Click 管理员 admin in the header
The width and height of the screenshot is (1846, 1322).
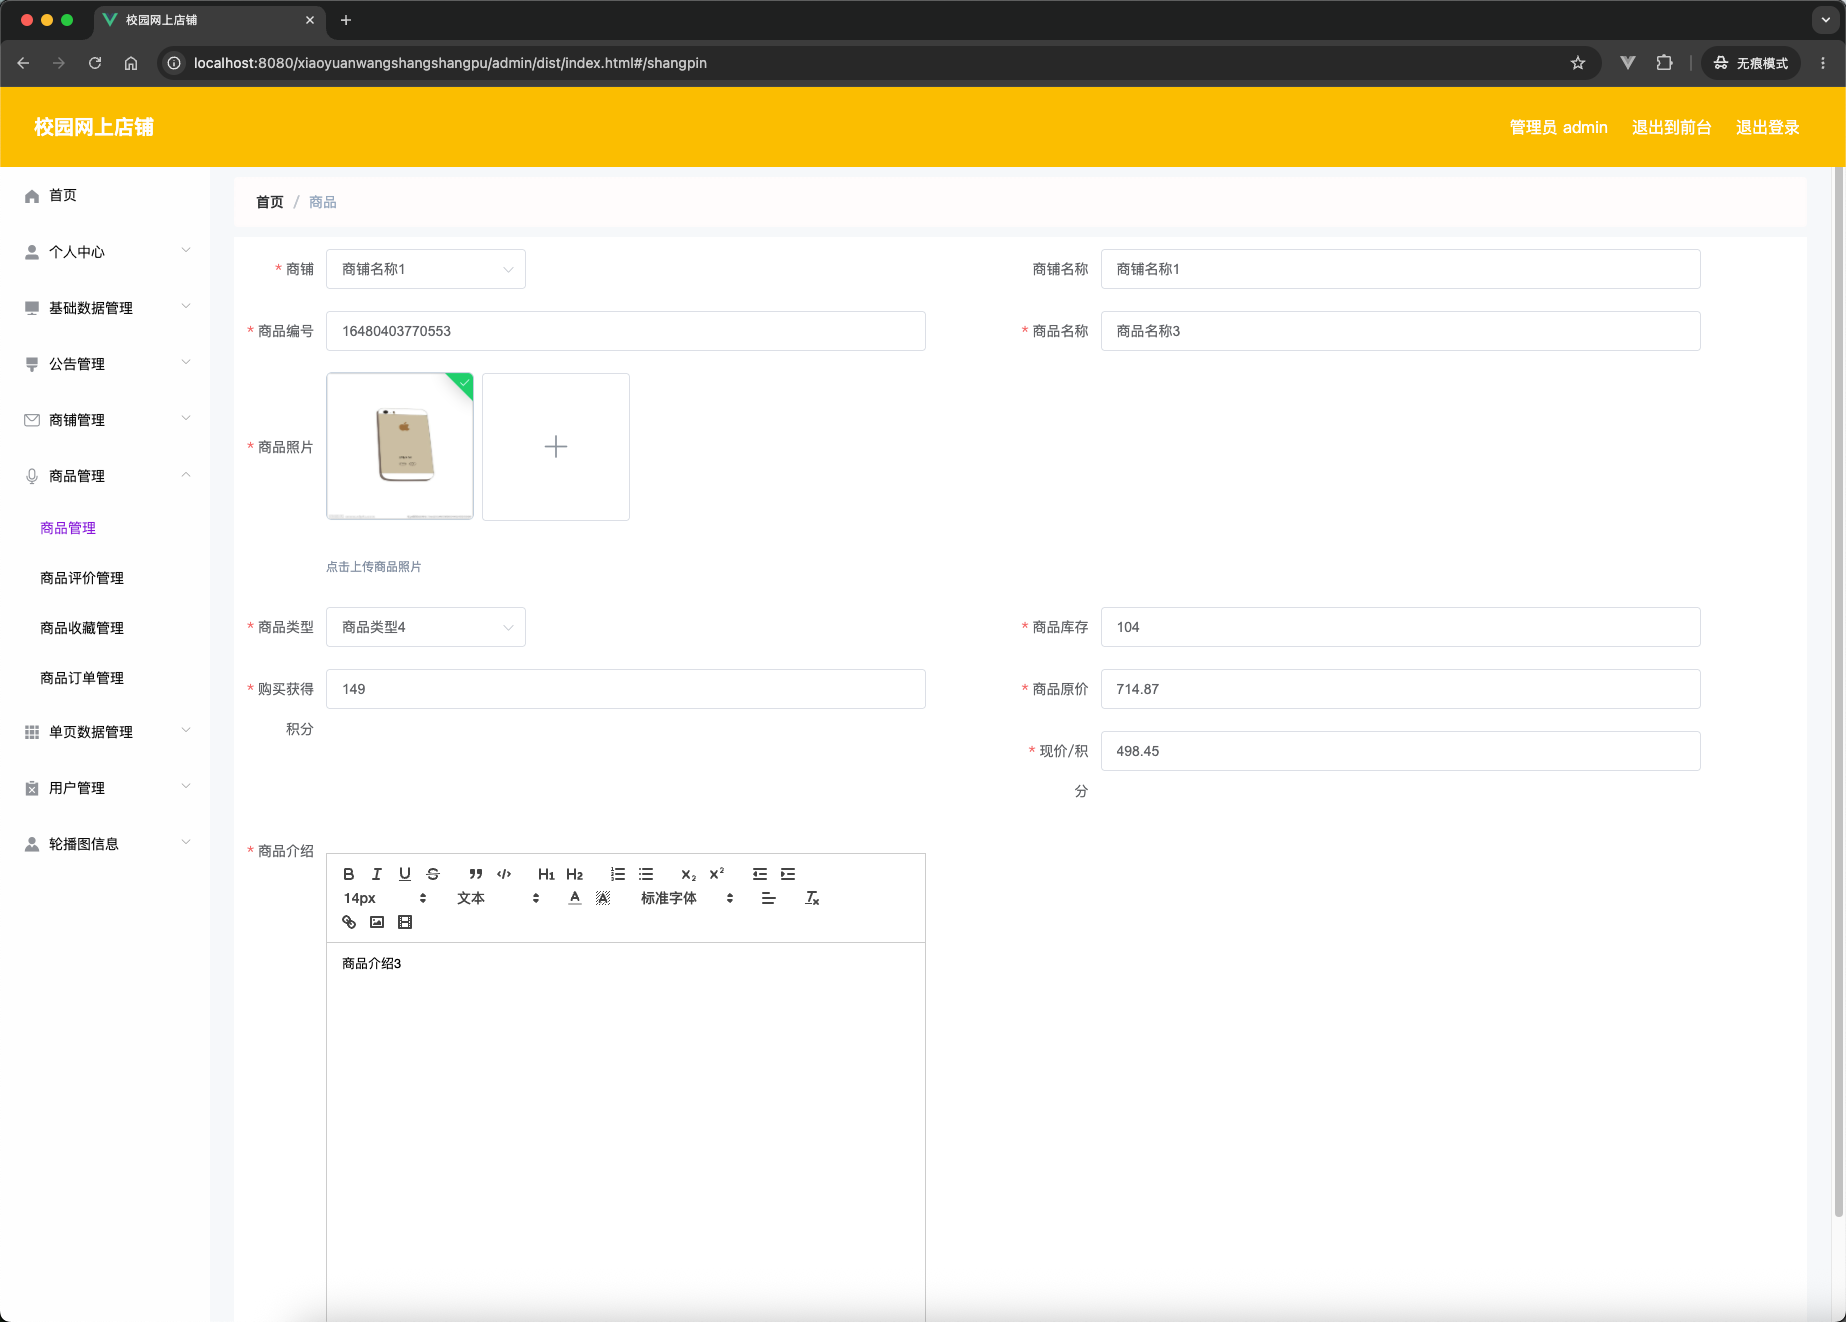pyautogui.click(x=1558, y=127)
